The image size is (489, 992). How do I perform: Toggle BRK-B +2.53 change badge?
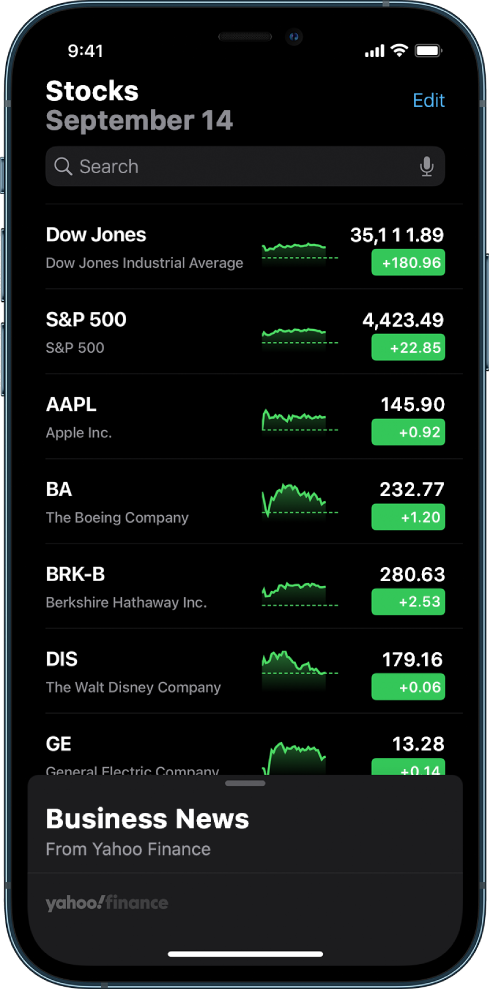pos(408,602)
